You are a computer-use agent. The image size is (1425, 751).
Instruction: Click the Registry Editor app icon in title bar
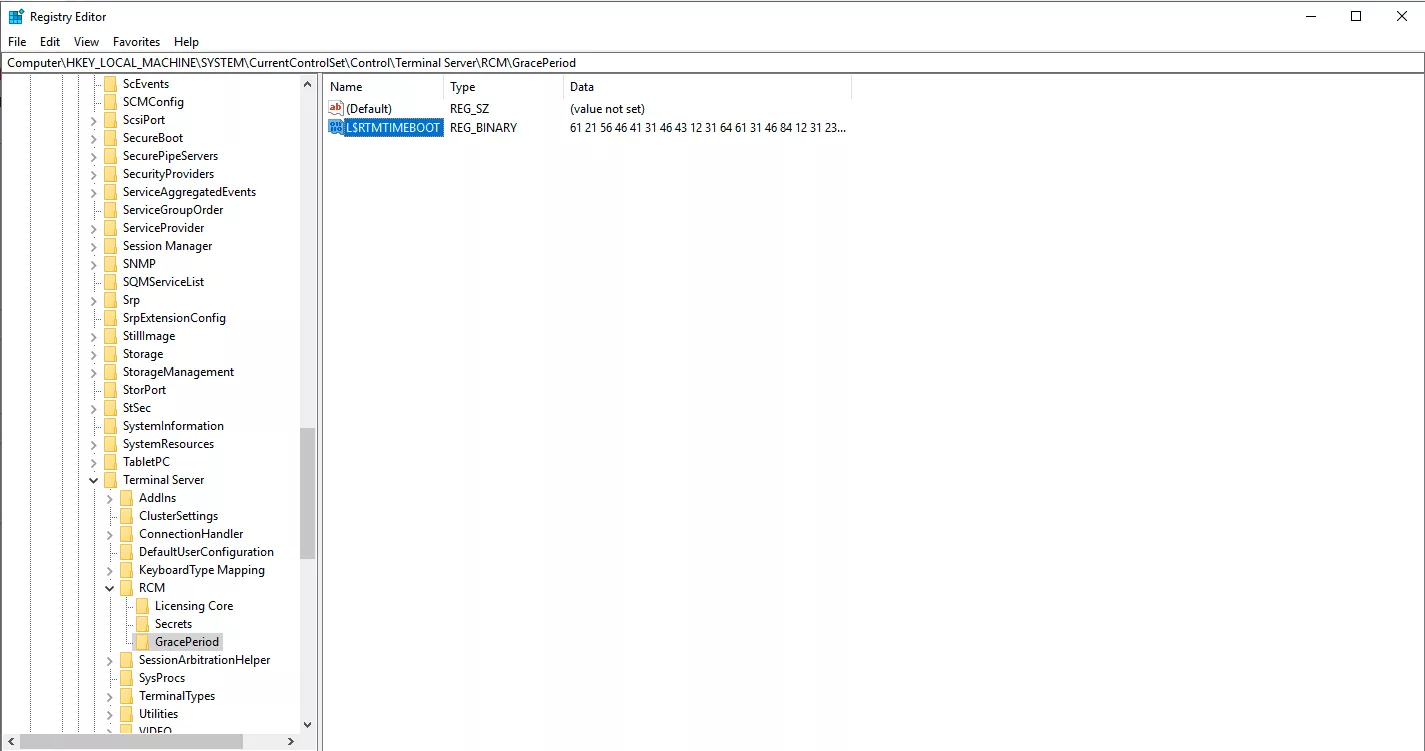coord(16,16)
